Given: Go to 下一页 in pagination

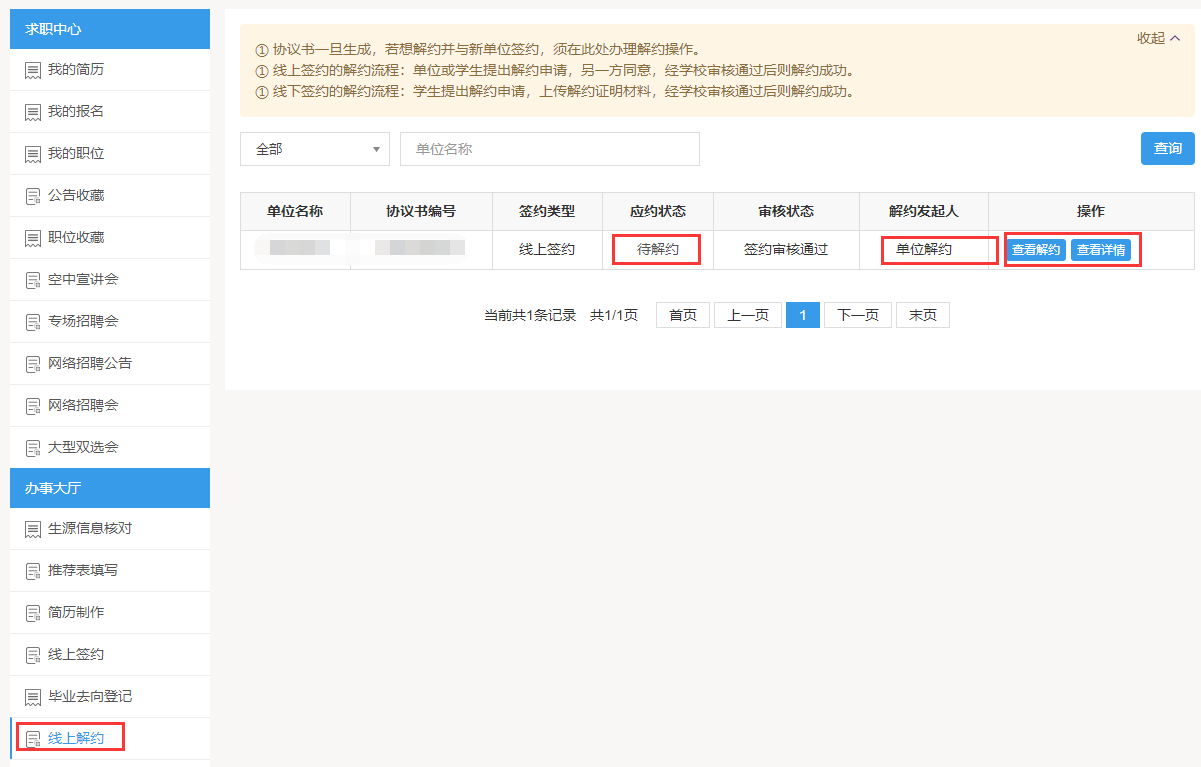Looking at the screenshot, I should (x=857, y=315).
